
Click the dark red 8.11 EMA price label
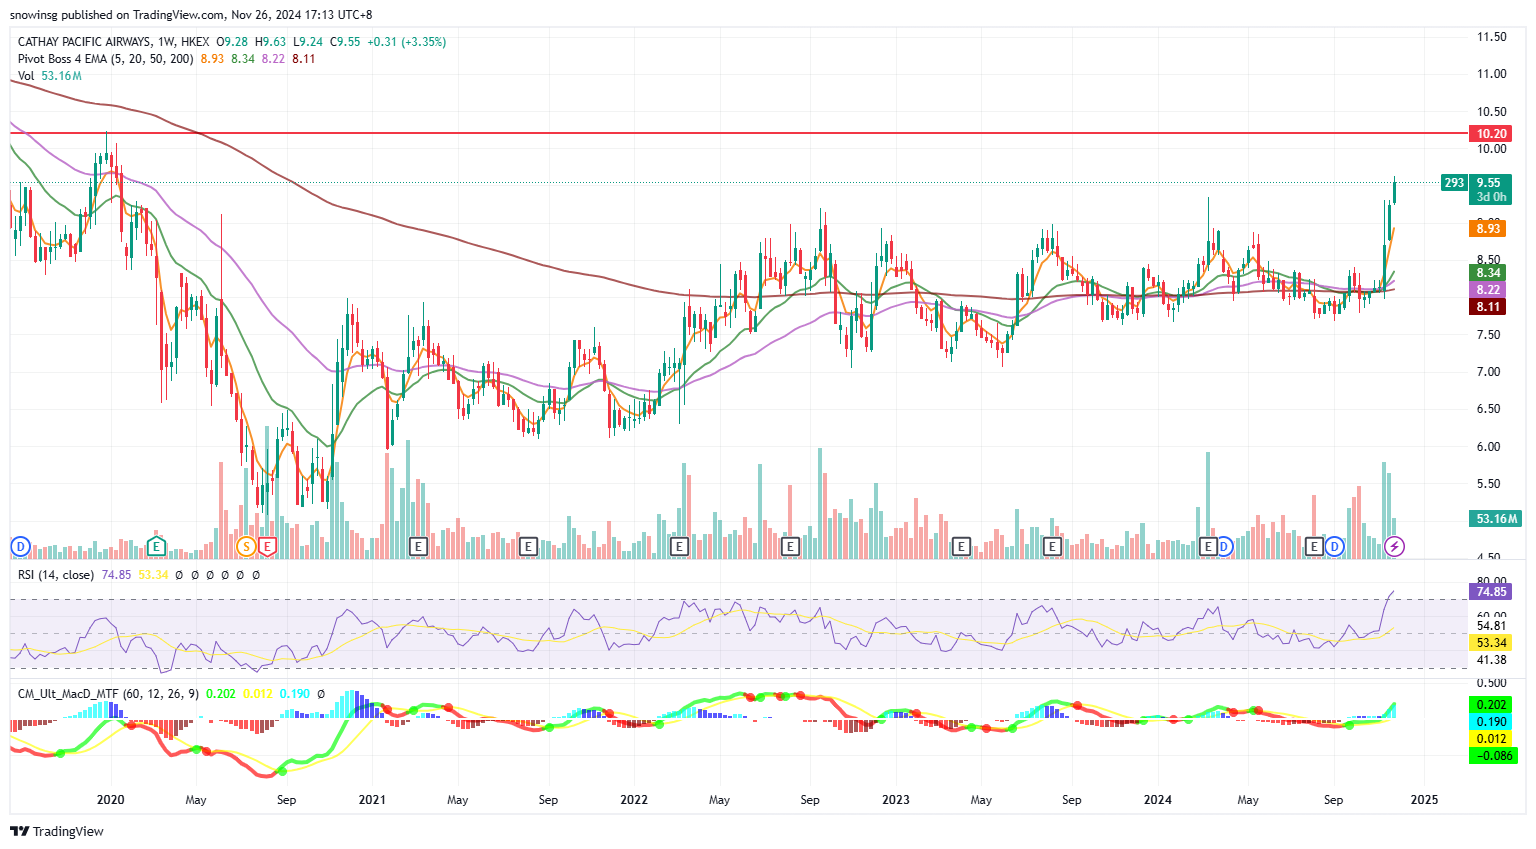click(1488, 307)
